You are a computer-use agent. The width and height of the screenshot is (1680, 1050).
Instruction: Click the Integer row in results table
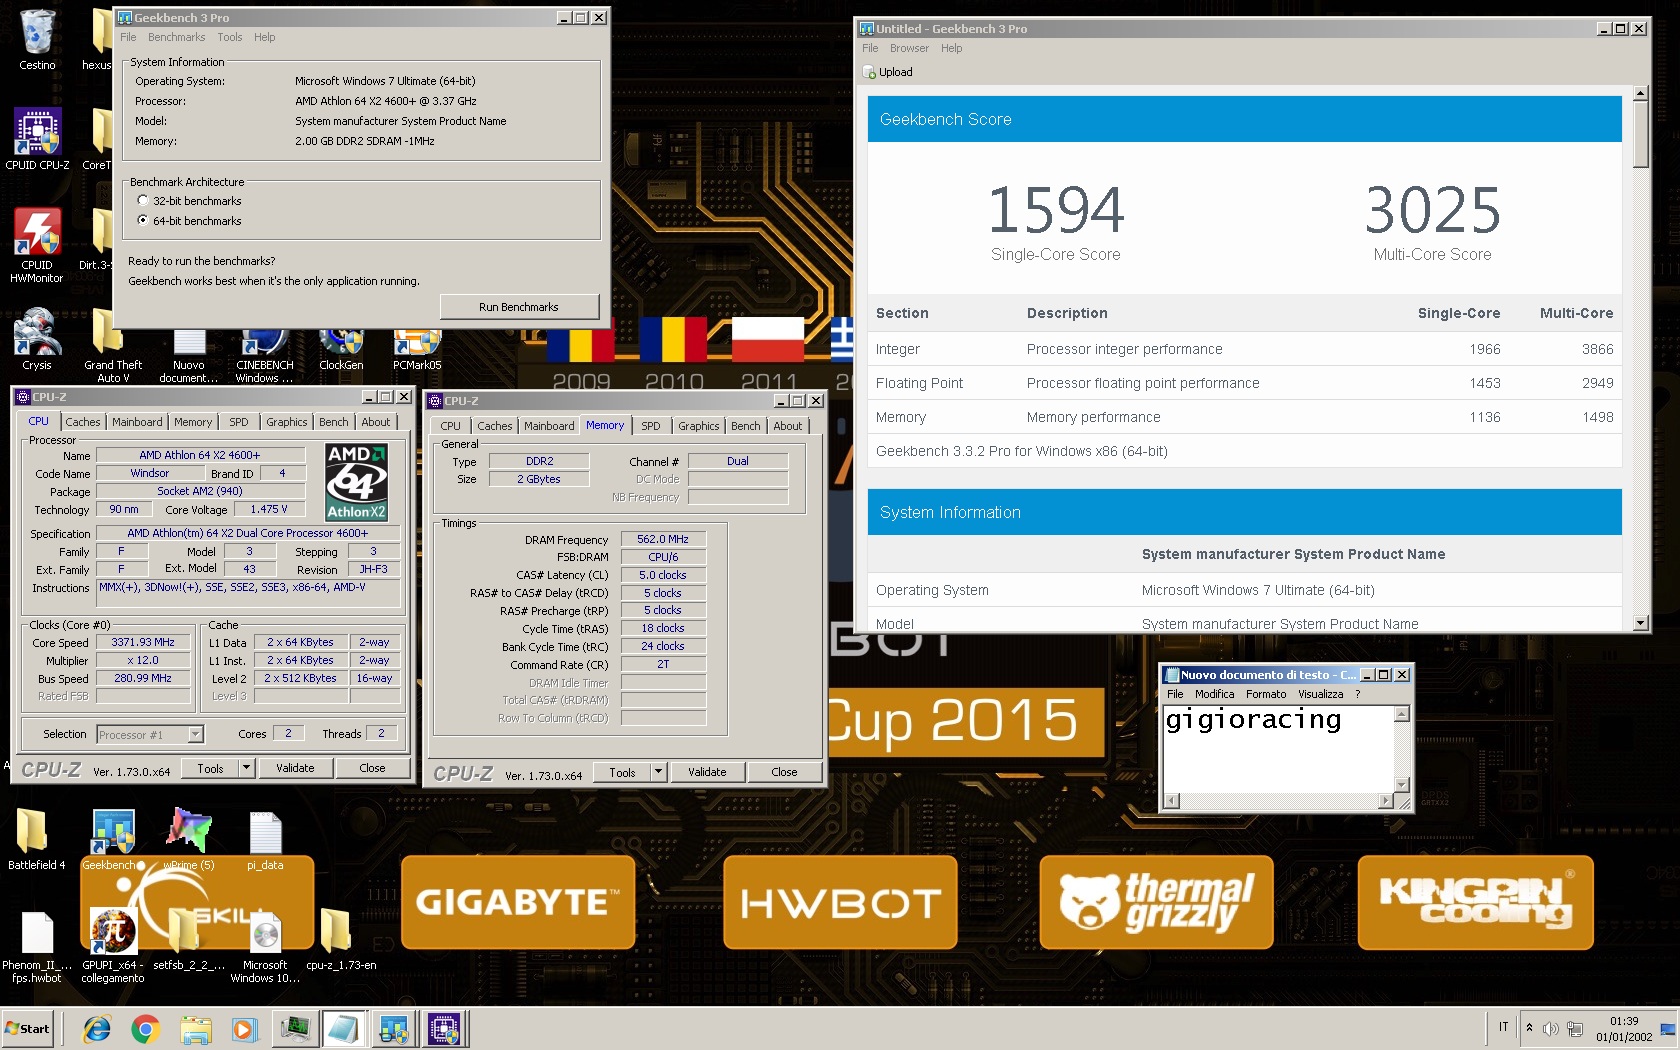pos(1245,349)
